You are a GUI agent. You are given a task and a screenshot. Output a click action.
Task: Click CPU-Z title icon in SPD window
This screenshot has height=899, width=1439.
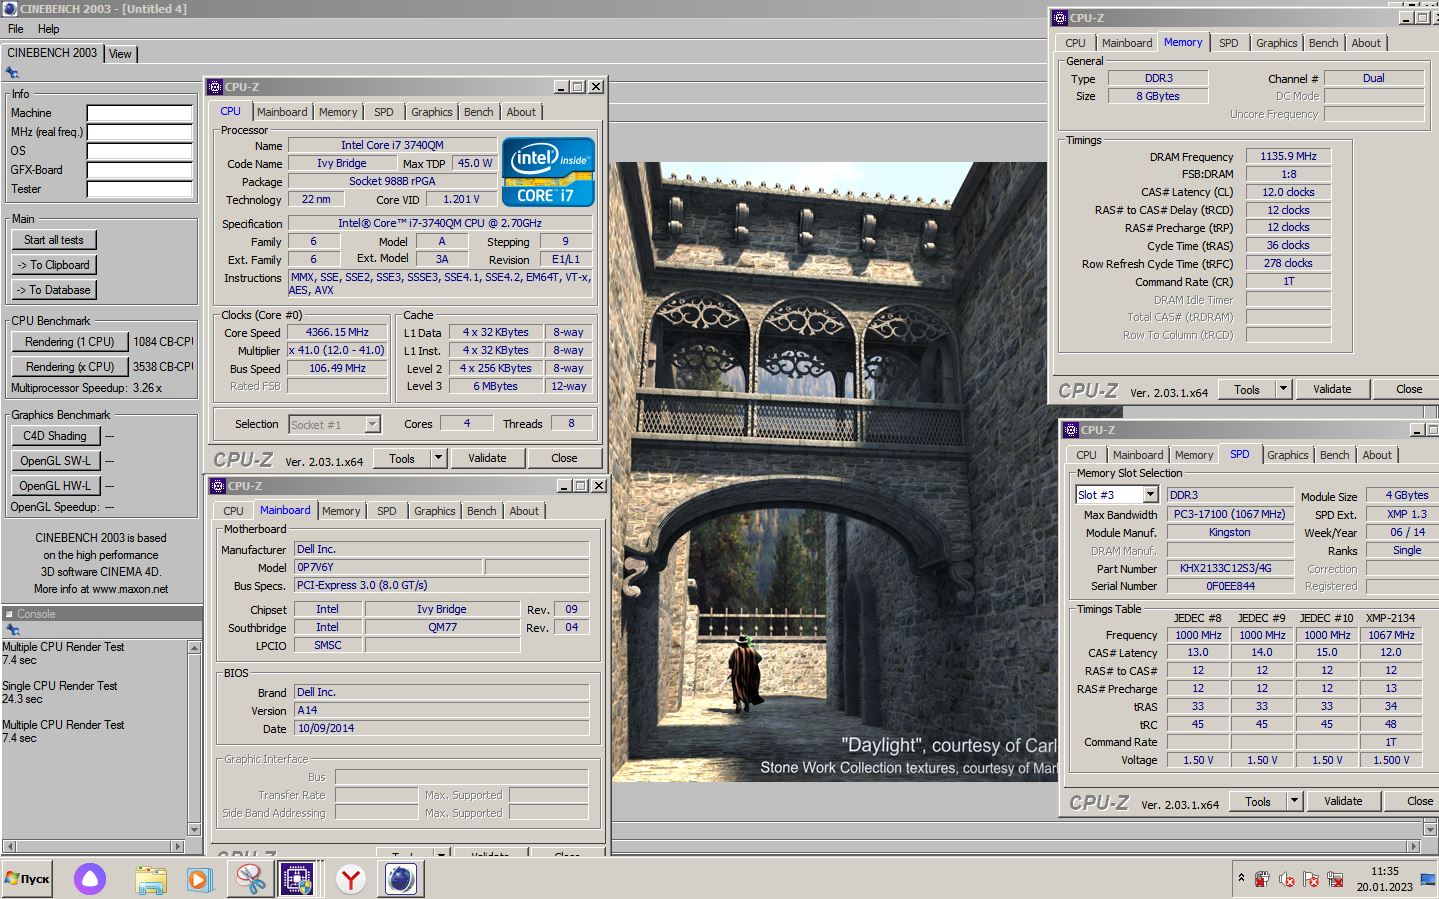pyautogui.click(x=1070, y=430)
